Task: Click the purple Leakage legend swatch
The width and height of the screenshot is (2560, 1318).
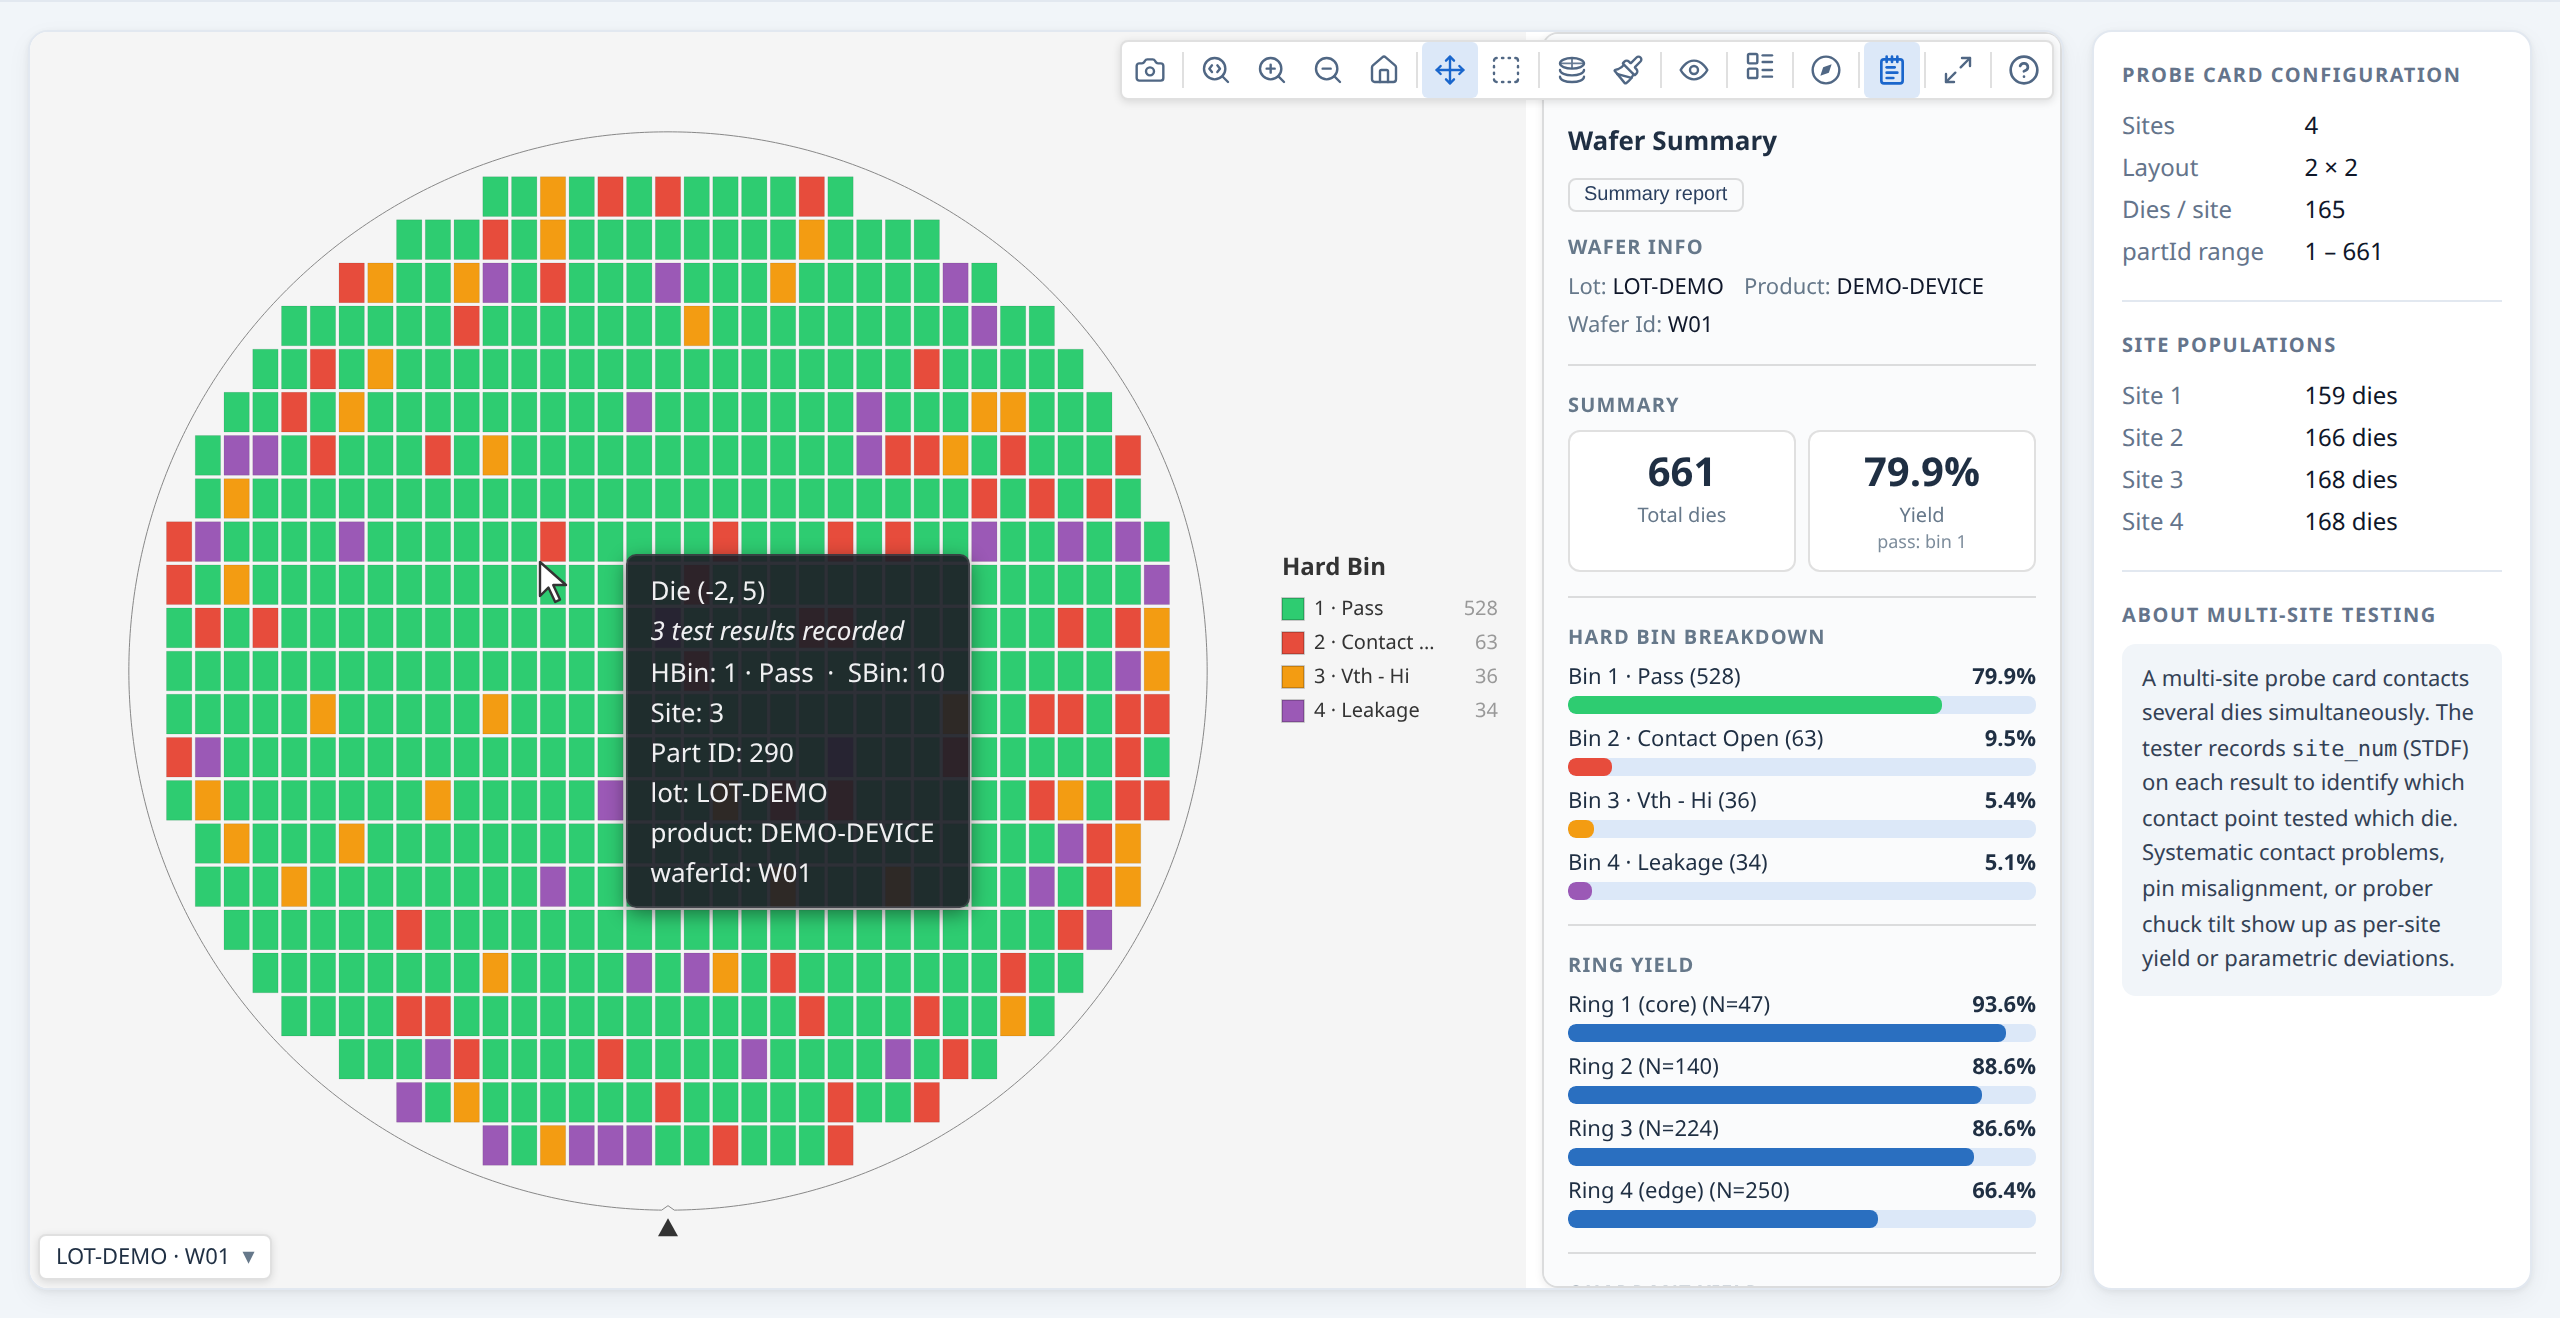Action: (1293, 710)
